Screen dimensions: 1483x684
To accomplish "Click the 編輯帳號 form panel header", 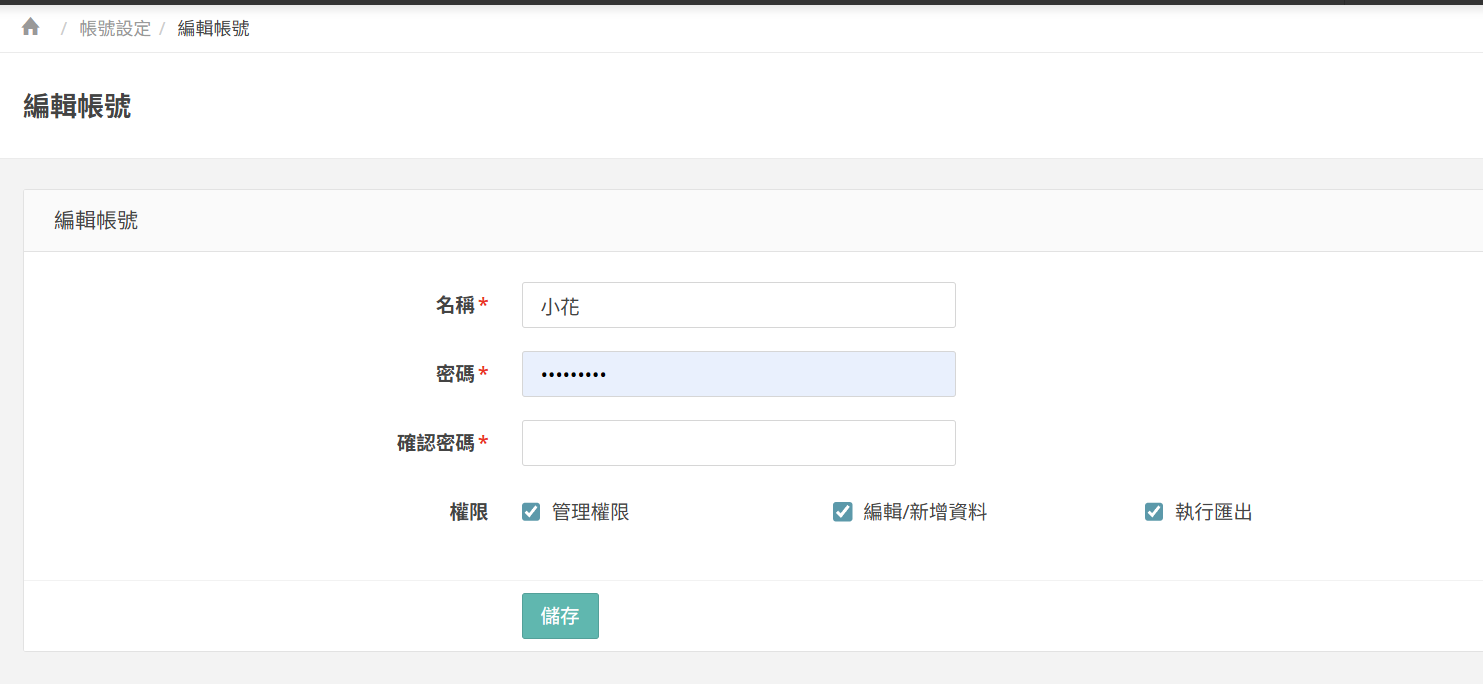I will [96, 221].
